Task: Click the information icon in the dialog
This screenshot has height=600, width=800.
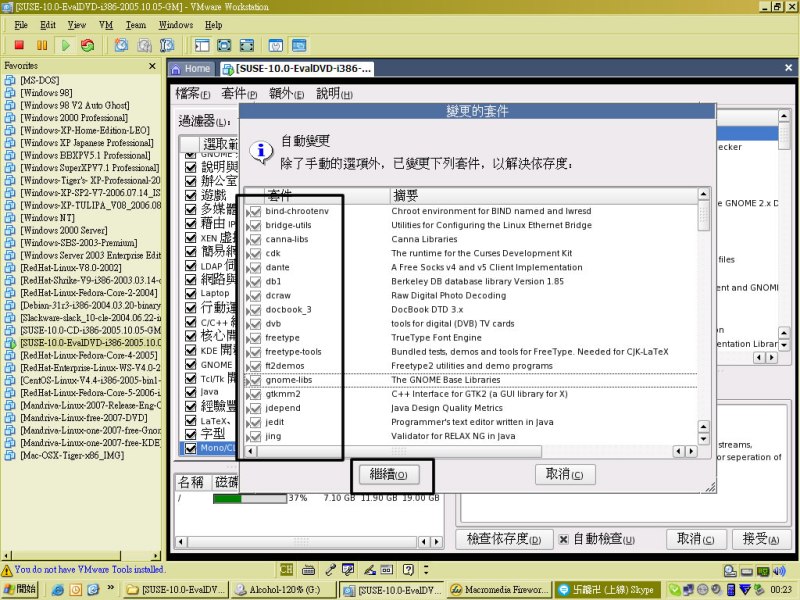Action: click(x=261, y=152)
